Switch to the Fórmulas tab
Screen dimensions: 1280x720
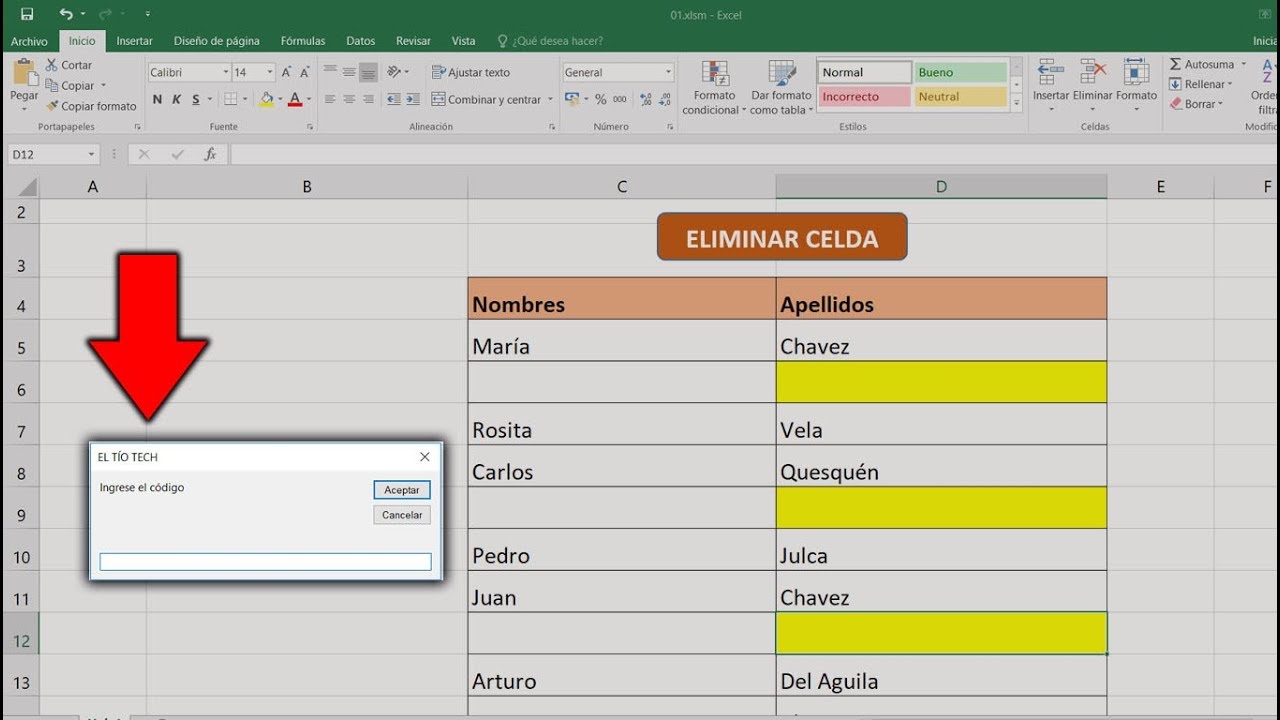click(x=303, y=41)
